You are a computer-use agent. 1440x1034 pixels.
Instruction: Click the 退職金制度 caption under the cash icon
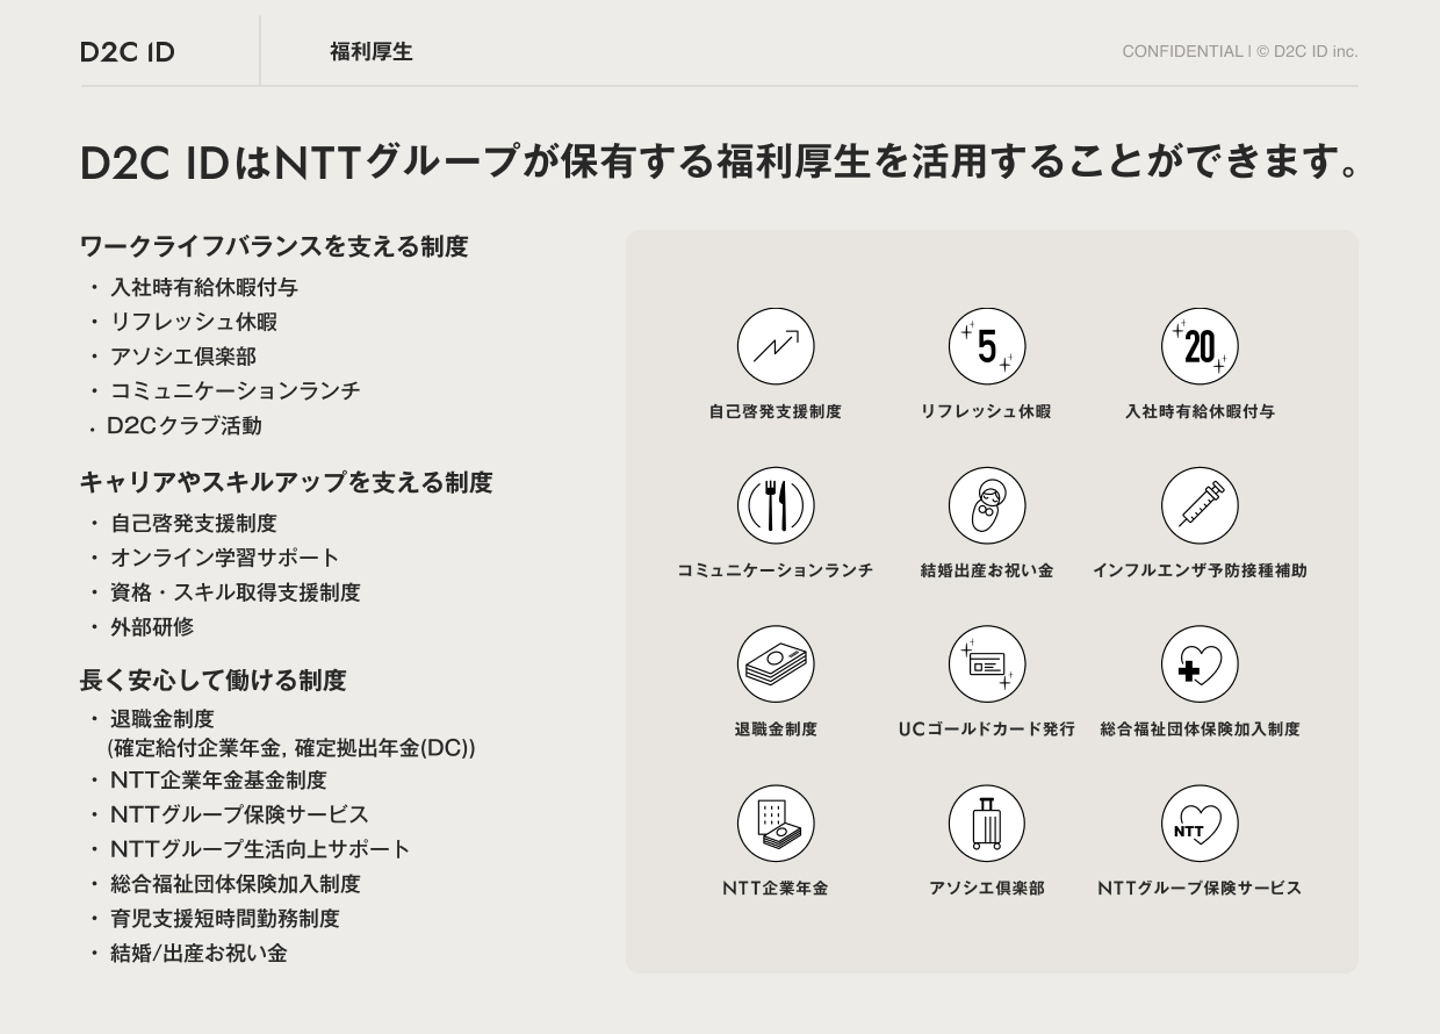click(776, 729)
